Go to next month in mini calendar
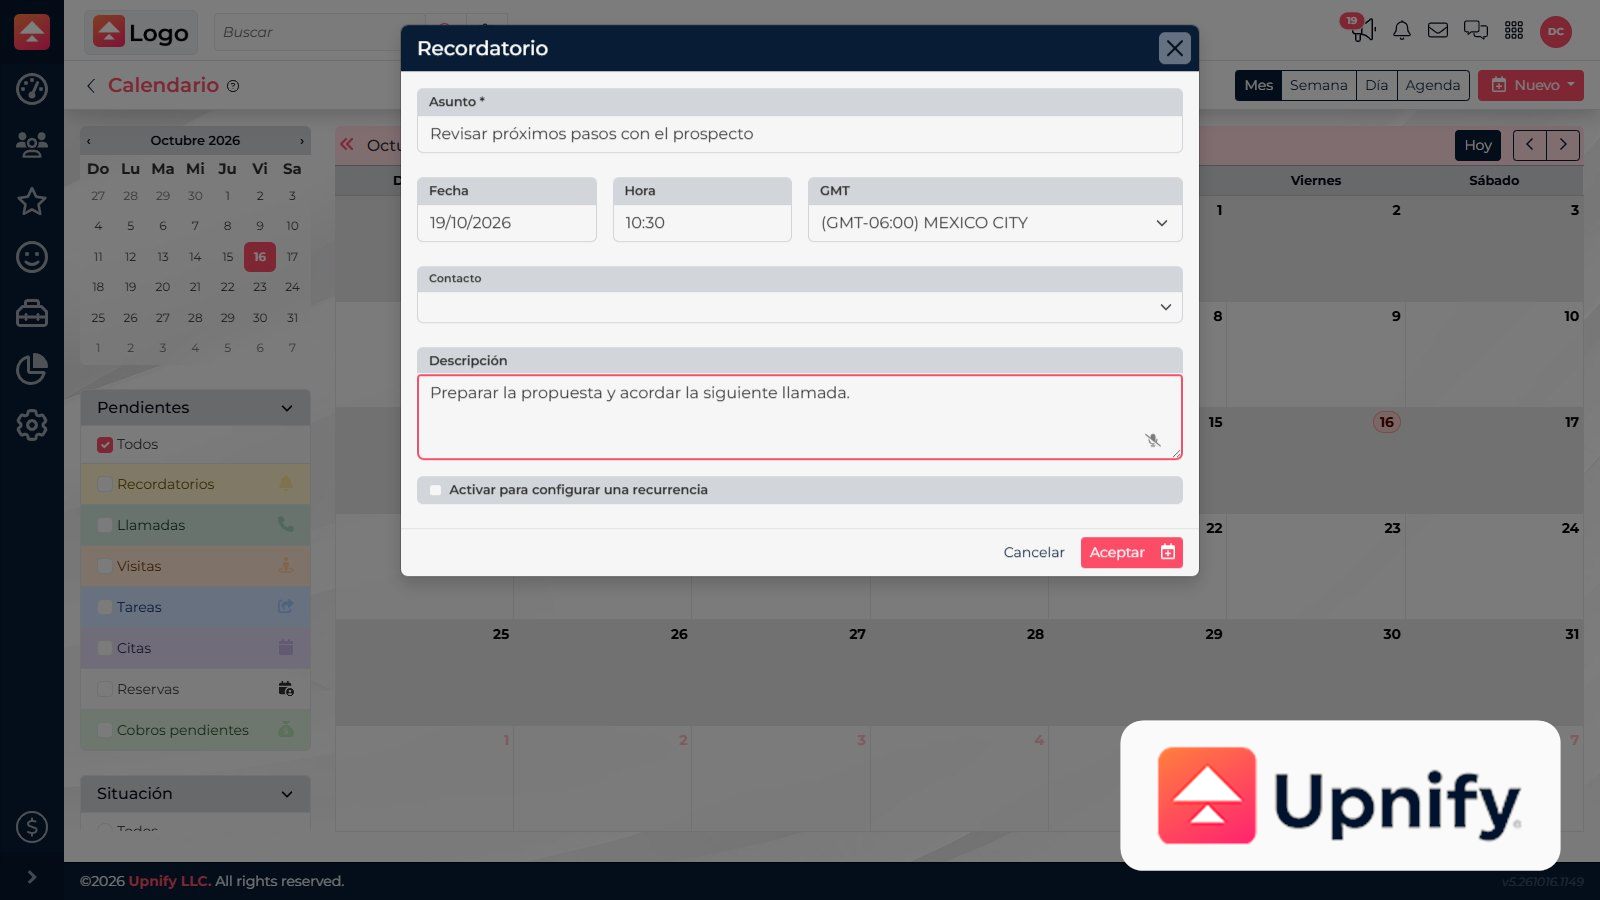This screenshot has width=1600, height=900. (x=302, y=141)
